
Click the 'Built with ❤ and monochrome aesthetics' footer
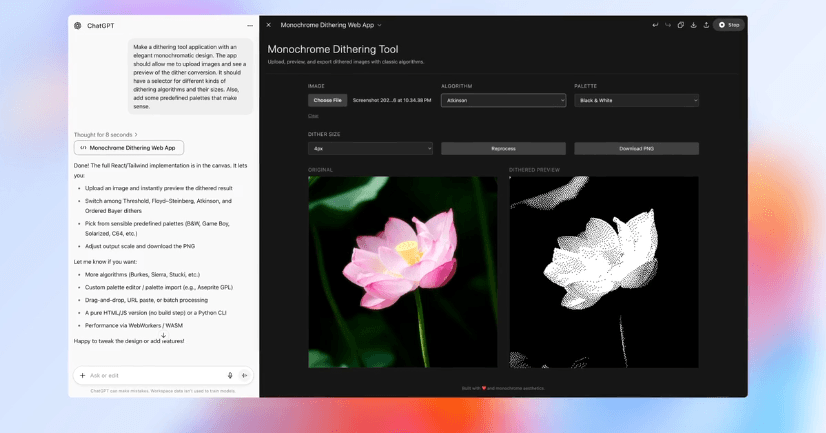coord(503,388)
